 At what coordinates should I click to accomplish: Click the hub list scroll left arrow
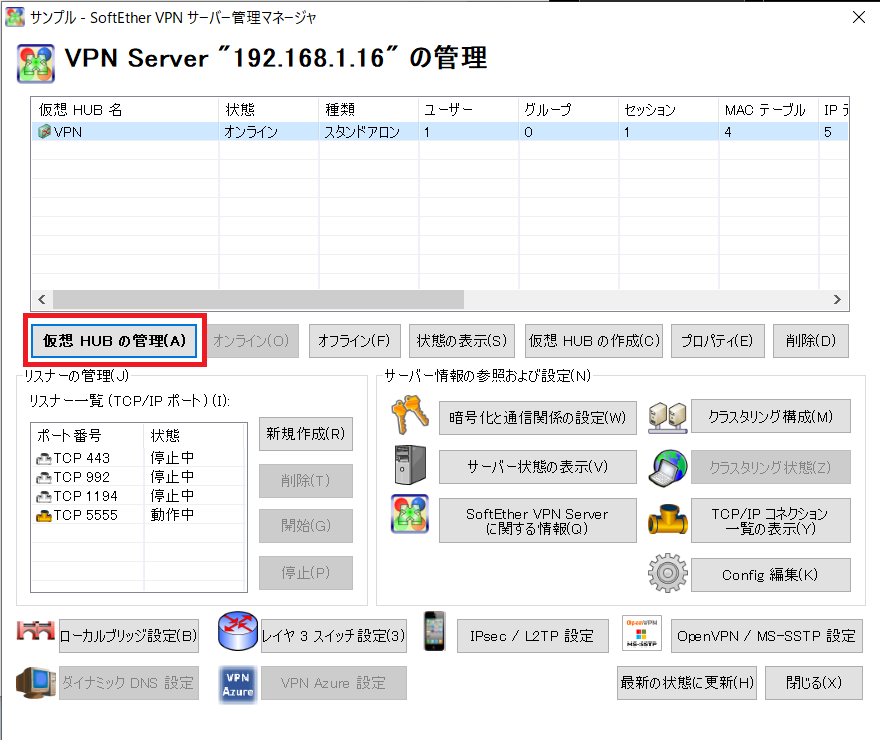[42, 300]
